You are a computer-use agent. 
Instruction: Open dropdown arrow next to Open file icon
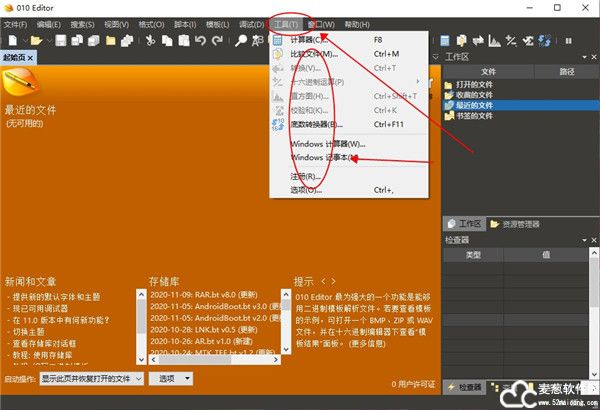[x=49, y=40]
